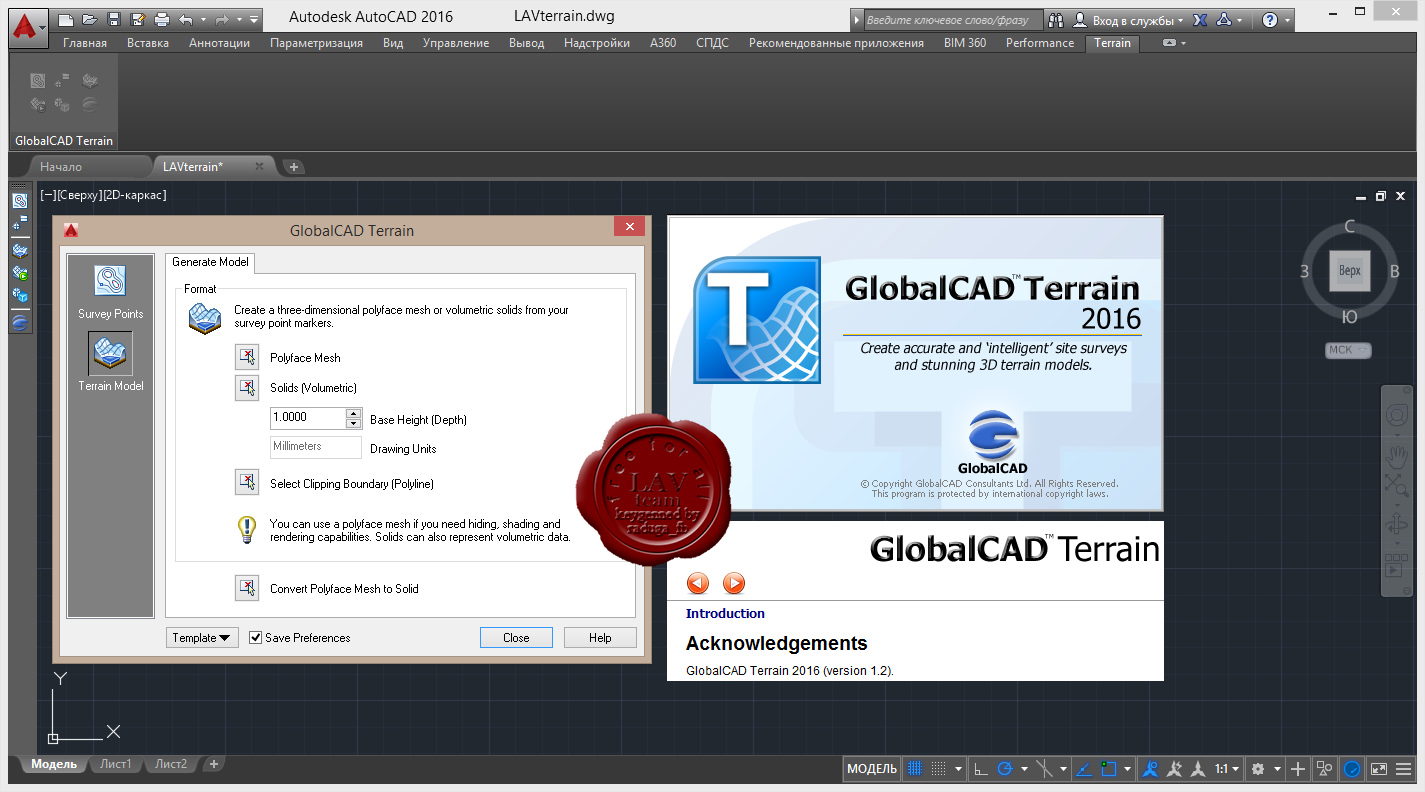Click the [Сверху] viewport view control
Viewport: 1425px width, 792px height.
coord(78,195)
